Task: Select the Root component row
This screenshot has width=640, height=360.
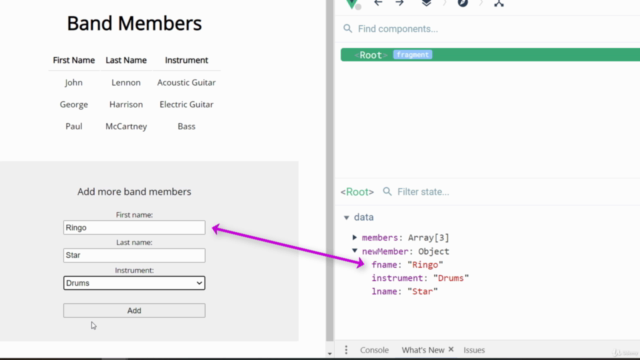Action: pos(490,55)
